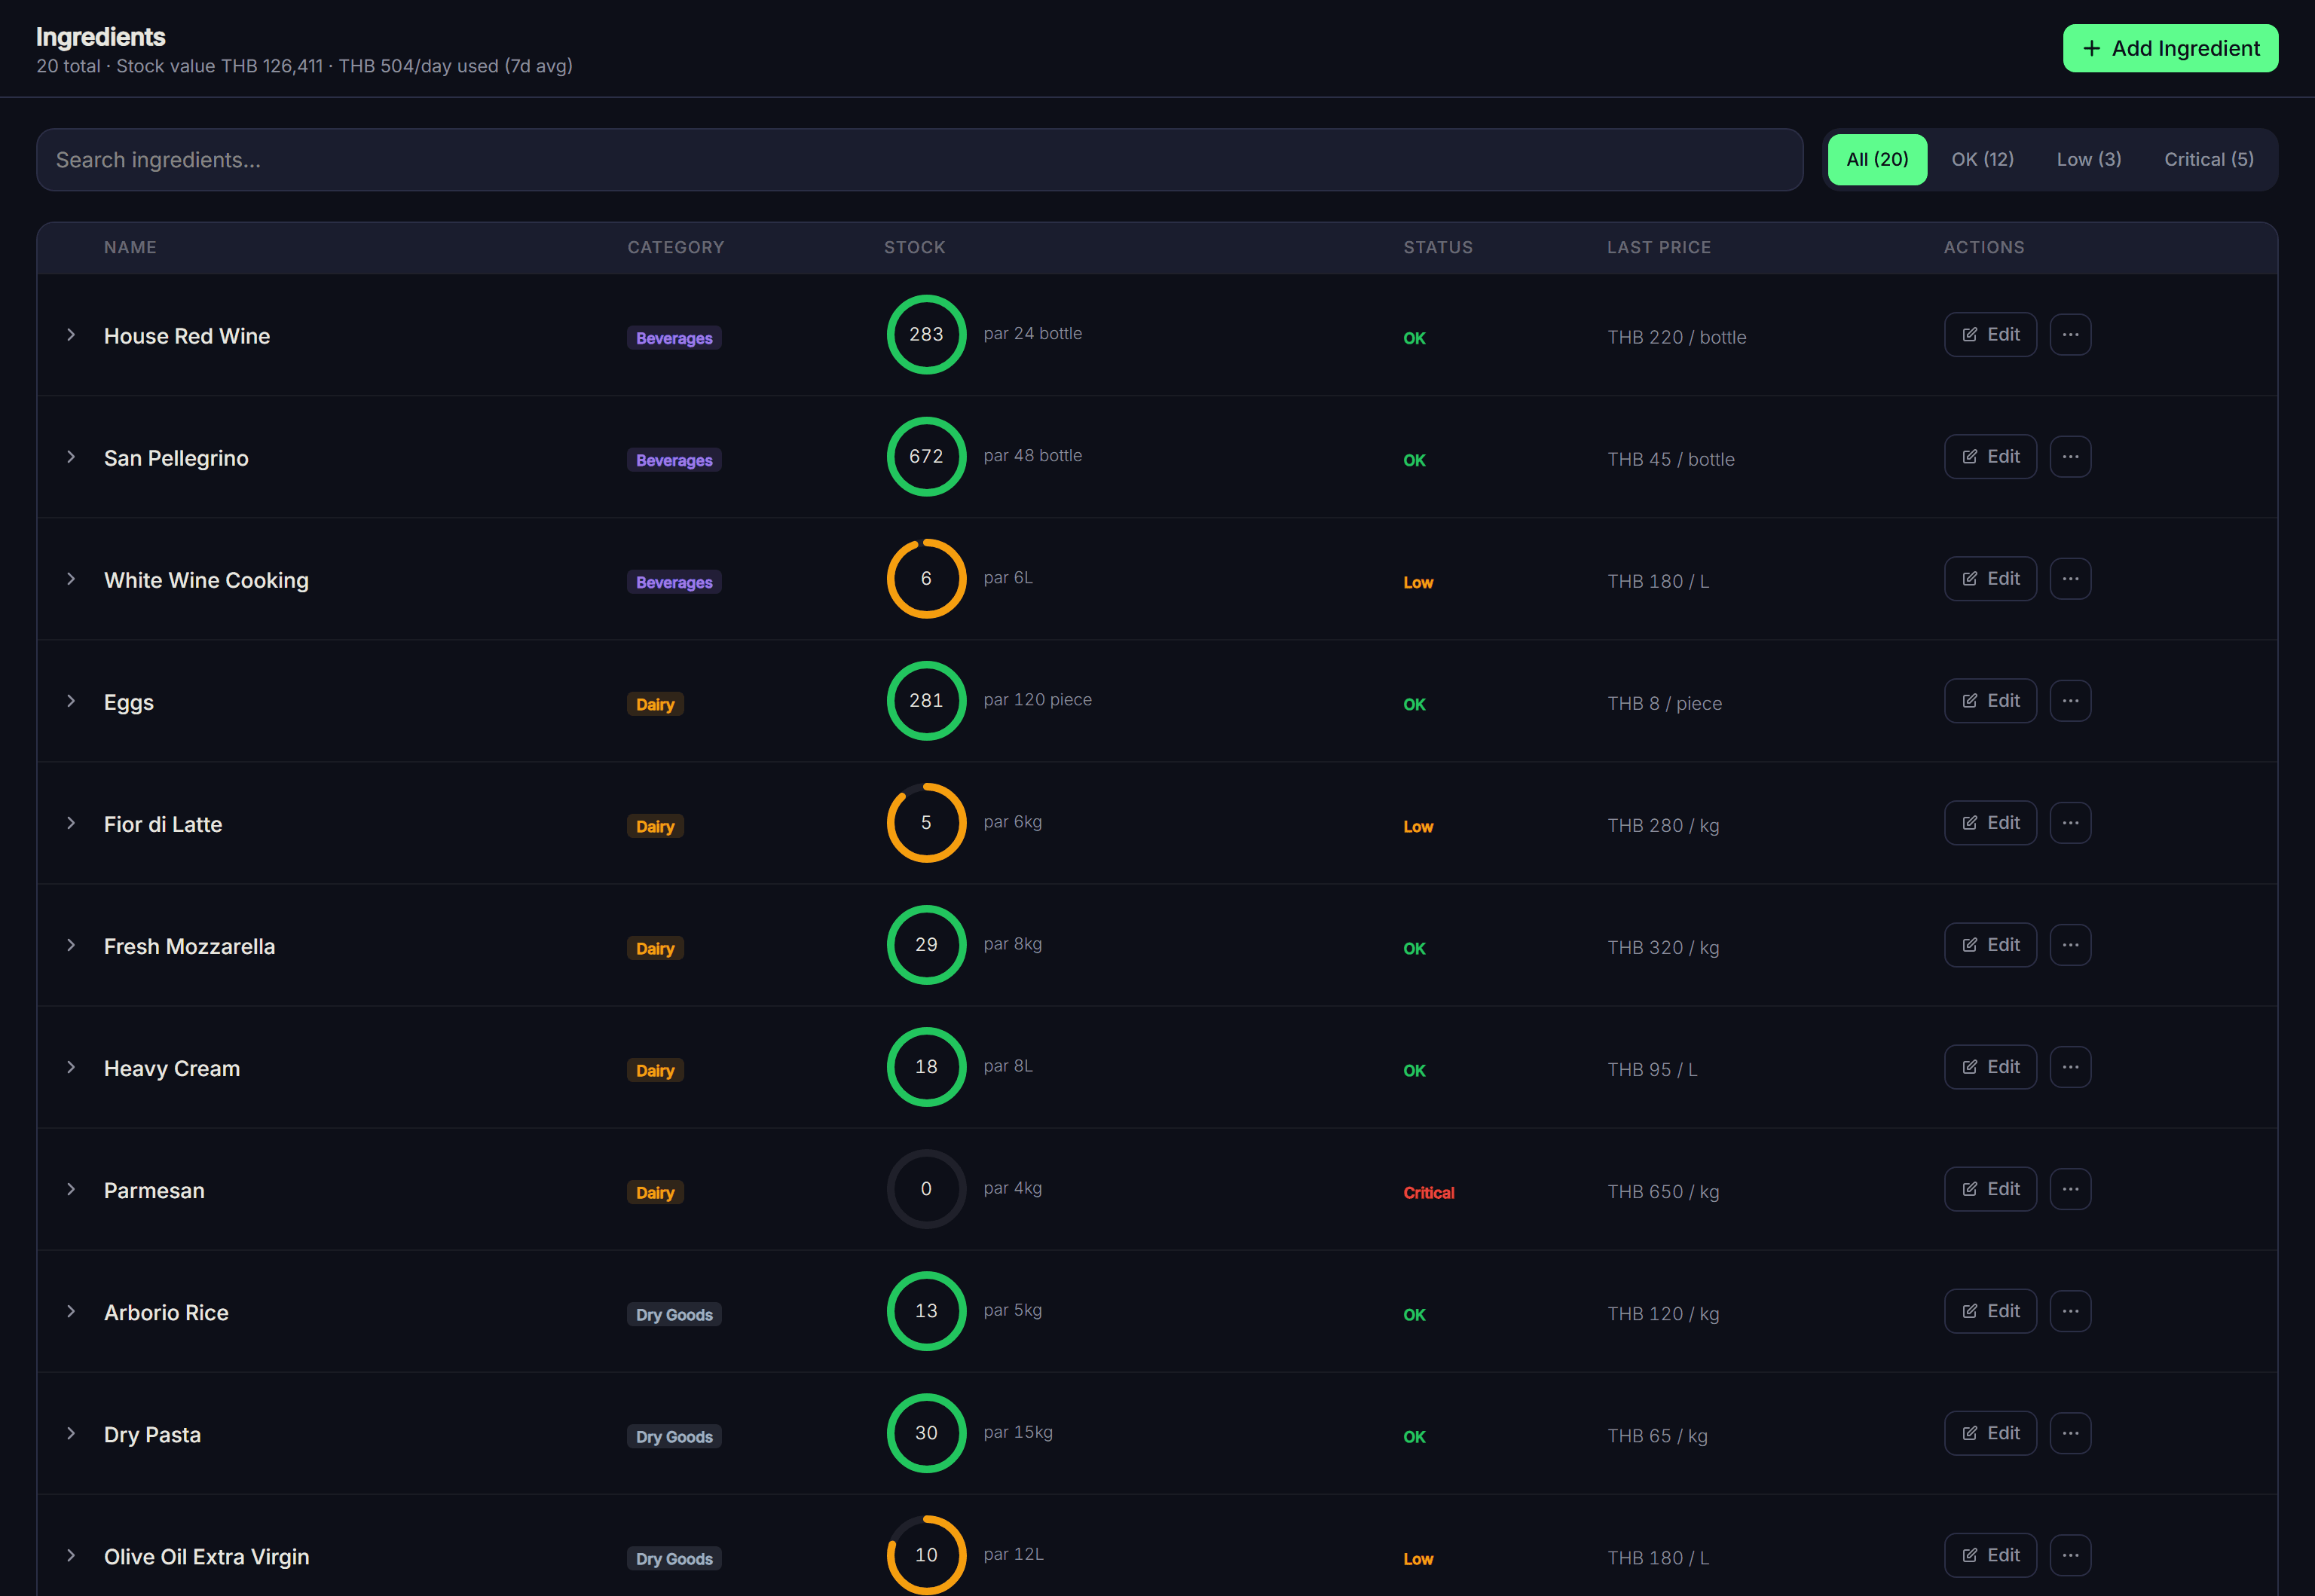Edit Fresh Mozzarella ingredient

pyautogui.click(x=1990, y=945)
